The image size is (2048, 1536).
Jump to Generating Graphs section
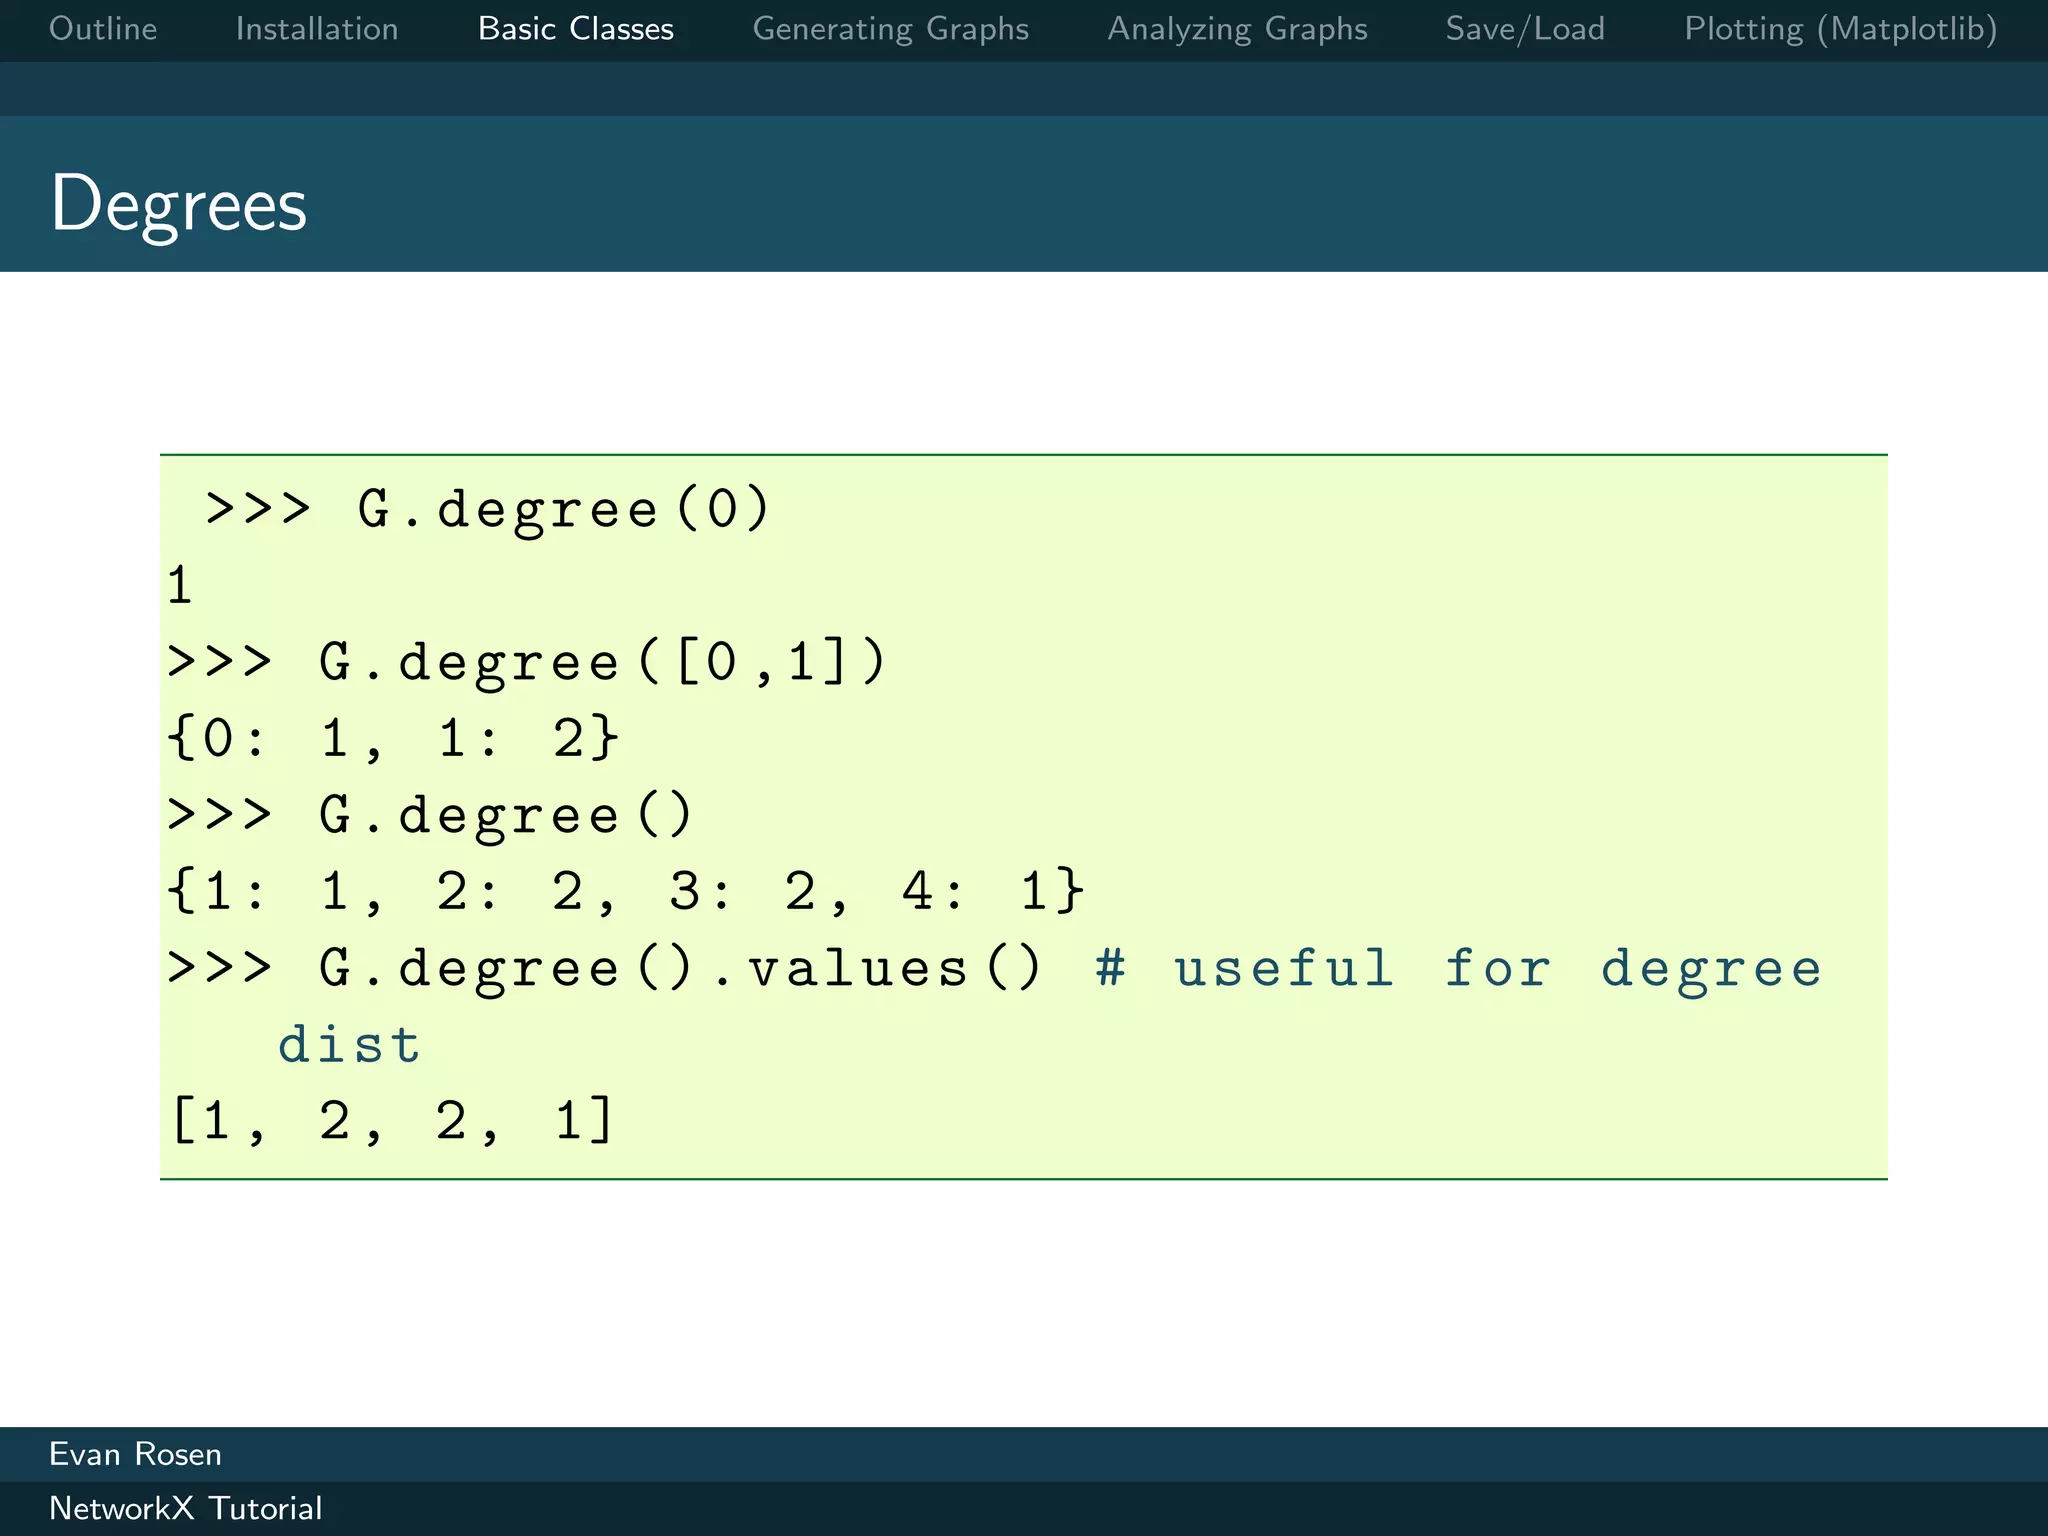891,30
